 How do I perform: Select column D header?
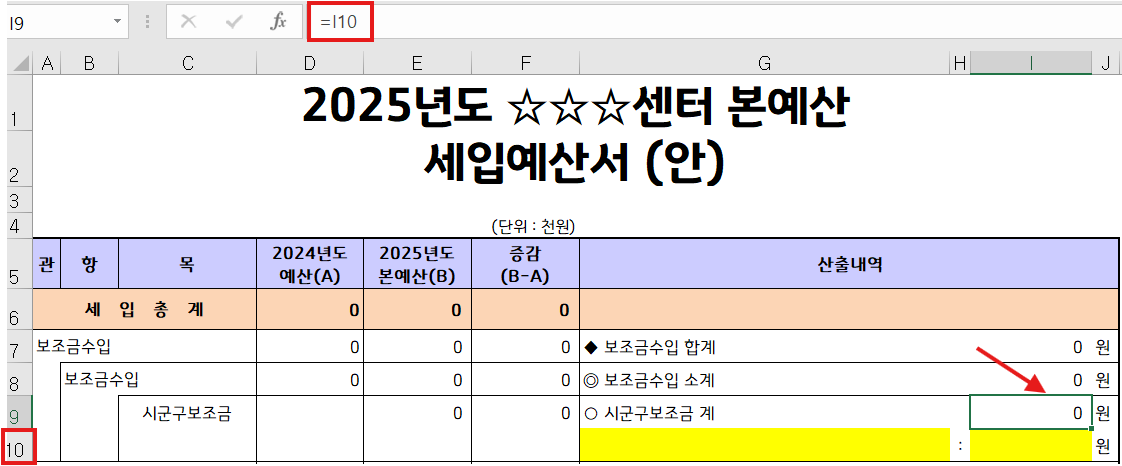click(x=309, y=64)
